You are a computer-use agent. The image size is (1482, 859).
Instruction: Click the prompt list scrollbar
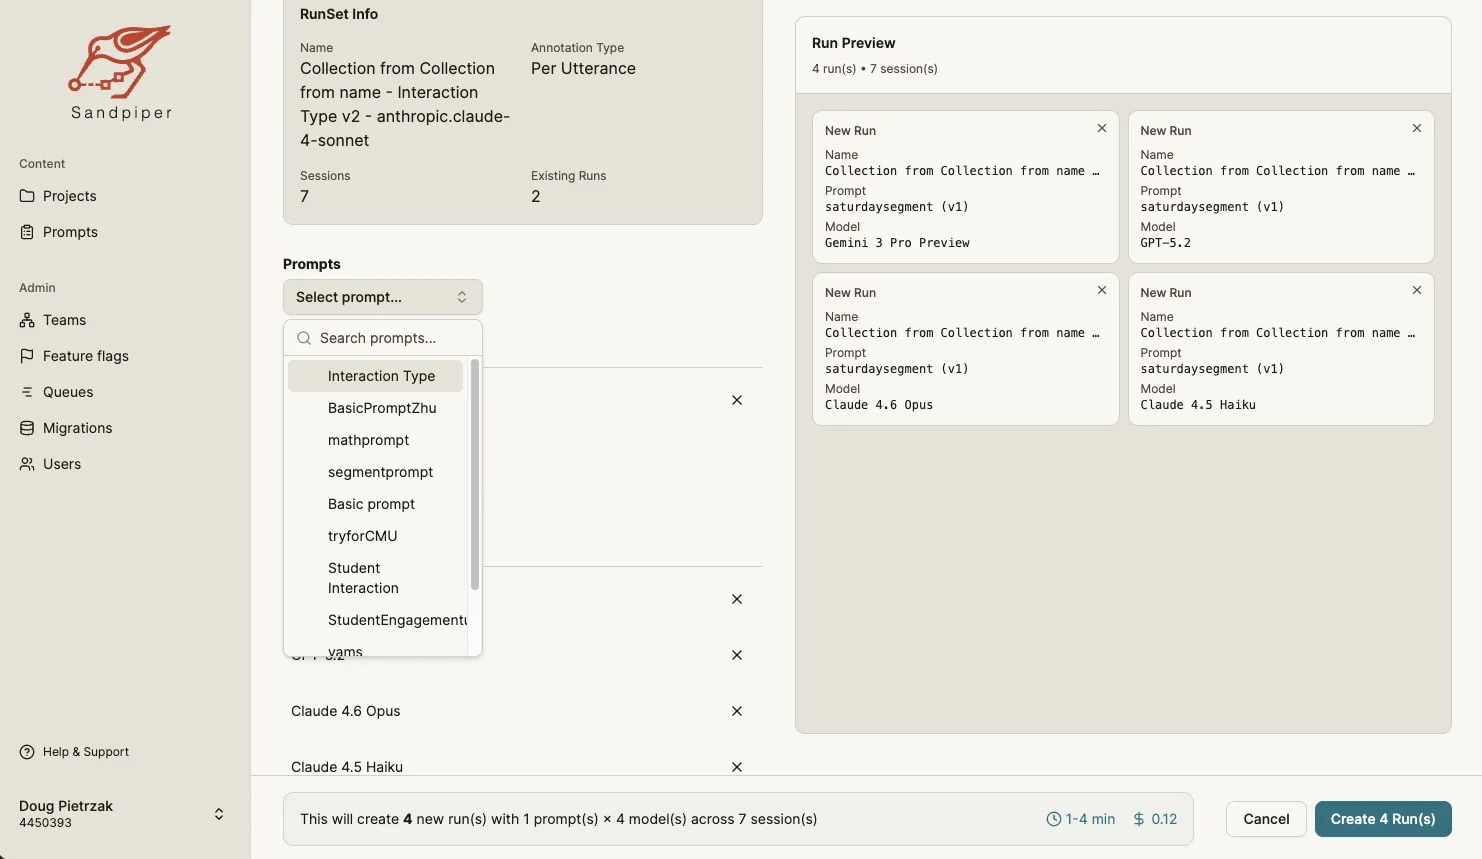point(475,475)
